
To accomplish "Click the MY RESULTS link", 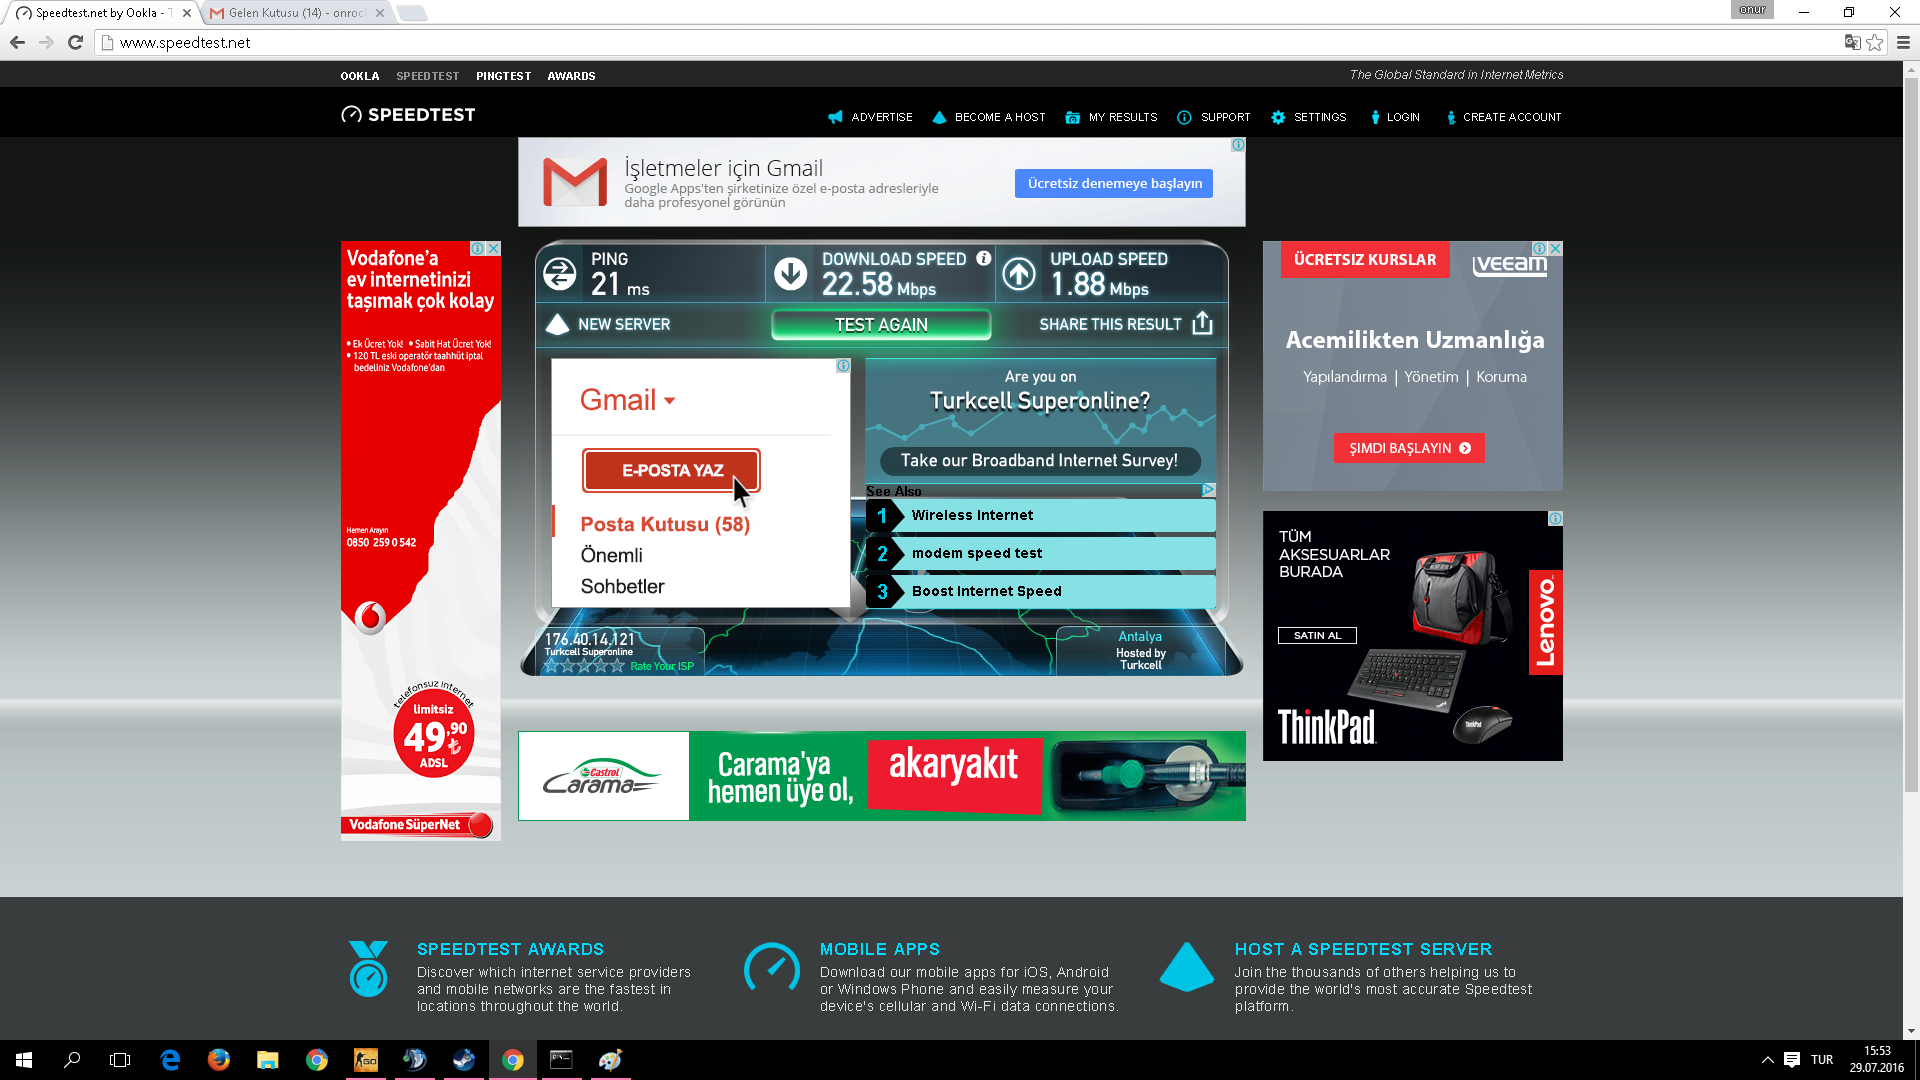I will click(1123, 117).
